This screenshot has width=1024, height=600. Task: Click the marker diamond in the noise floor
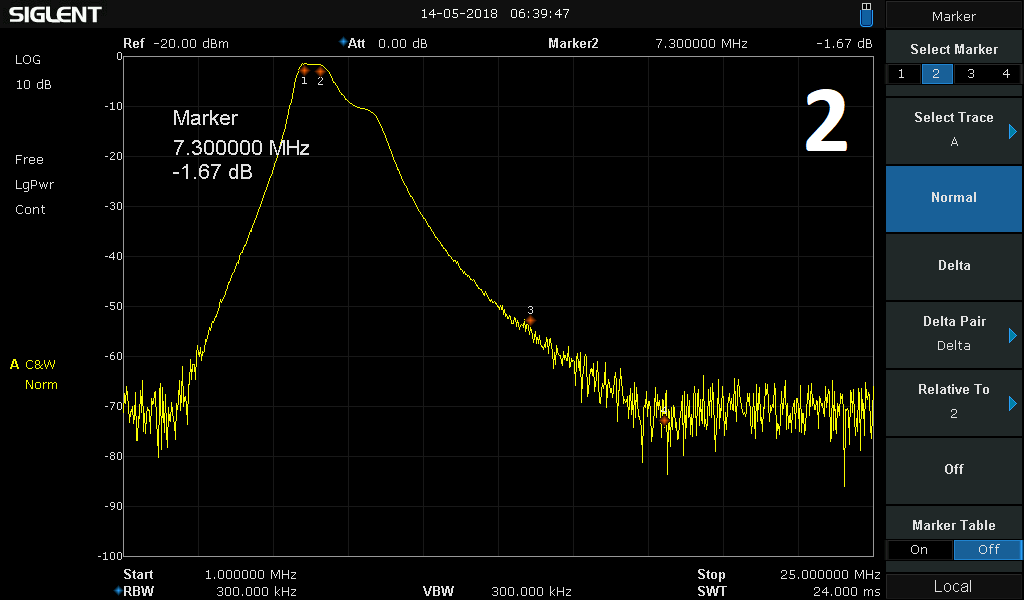(x=664, y=421)
